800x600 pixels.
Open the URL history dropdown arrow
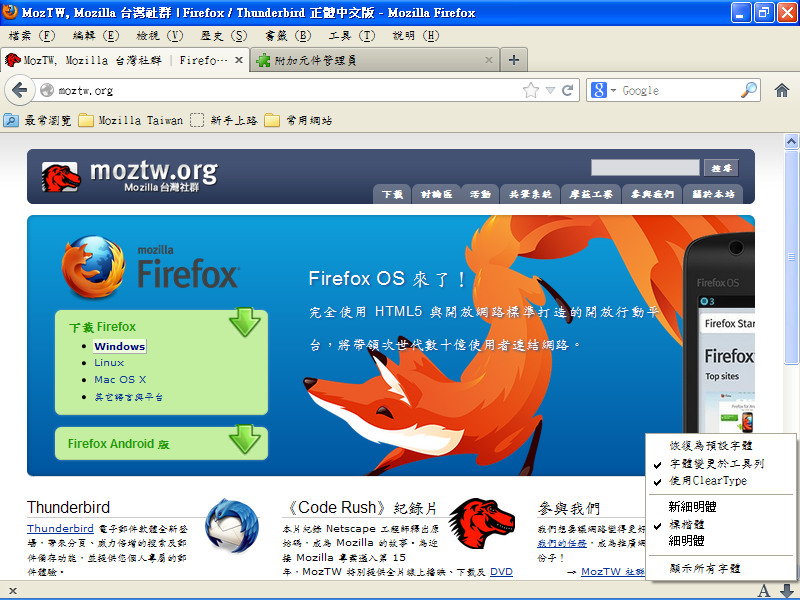(x=550, y=90)
